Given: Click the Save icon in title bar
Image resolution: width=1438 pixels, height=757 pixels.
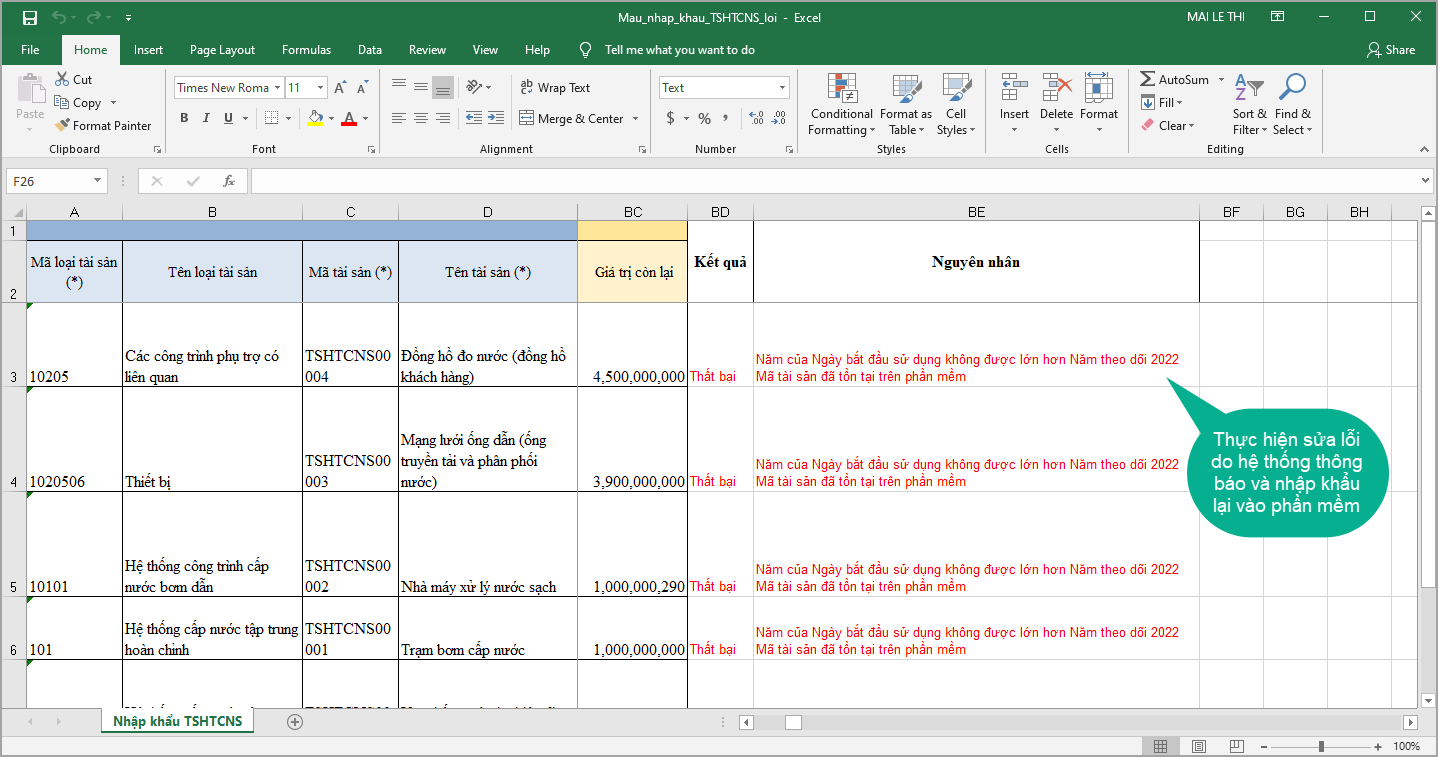Looking at the screenshot, I should (30, 18).
